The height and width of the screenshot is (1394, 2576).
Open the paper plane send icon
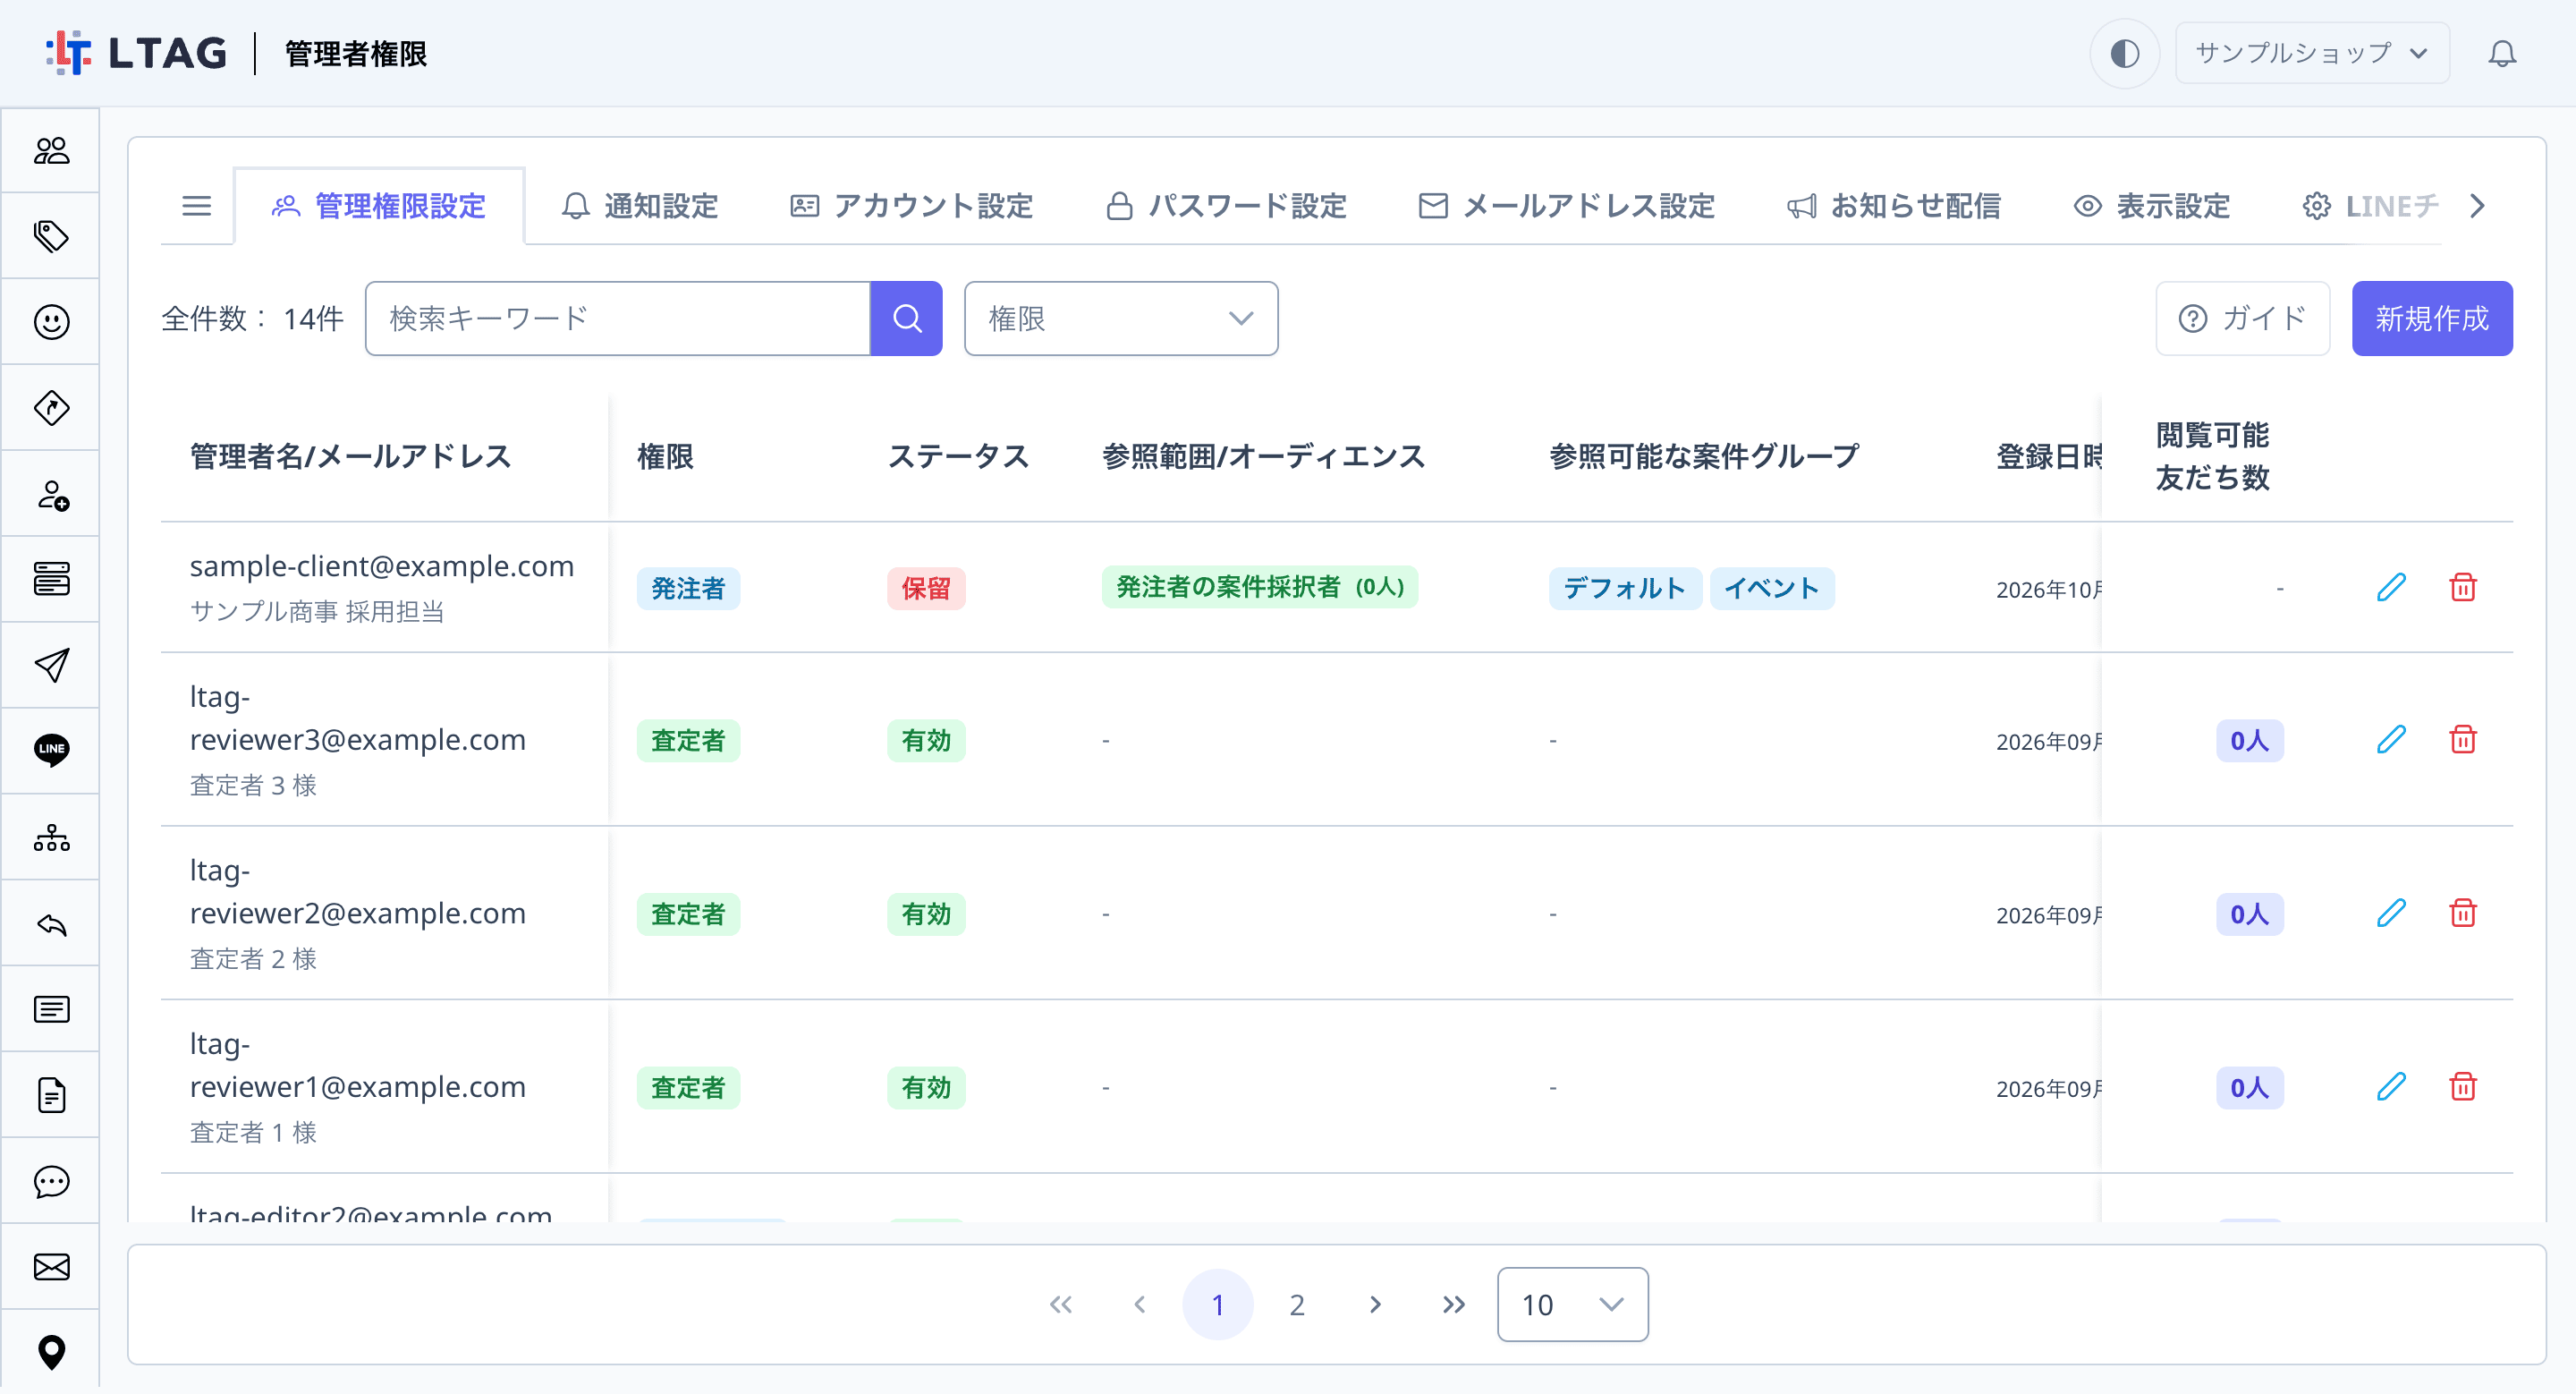point(51,665)
